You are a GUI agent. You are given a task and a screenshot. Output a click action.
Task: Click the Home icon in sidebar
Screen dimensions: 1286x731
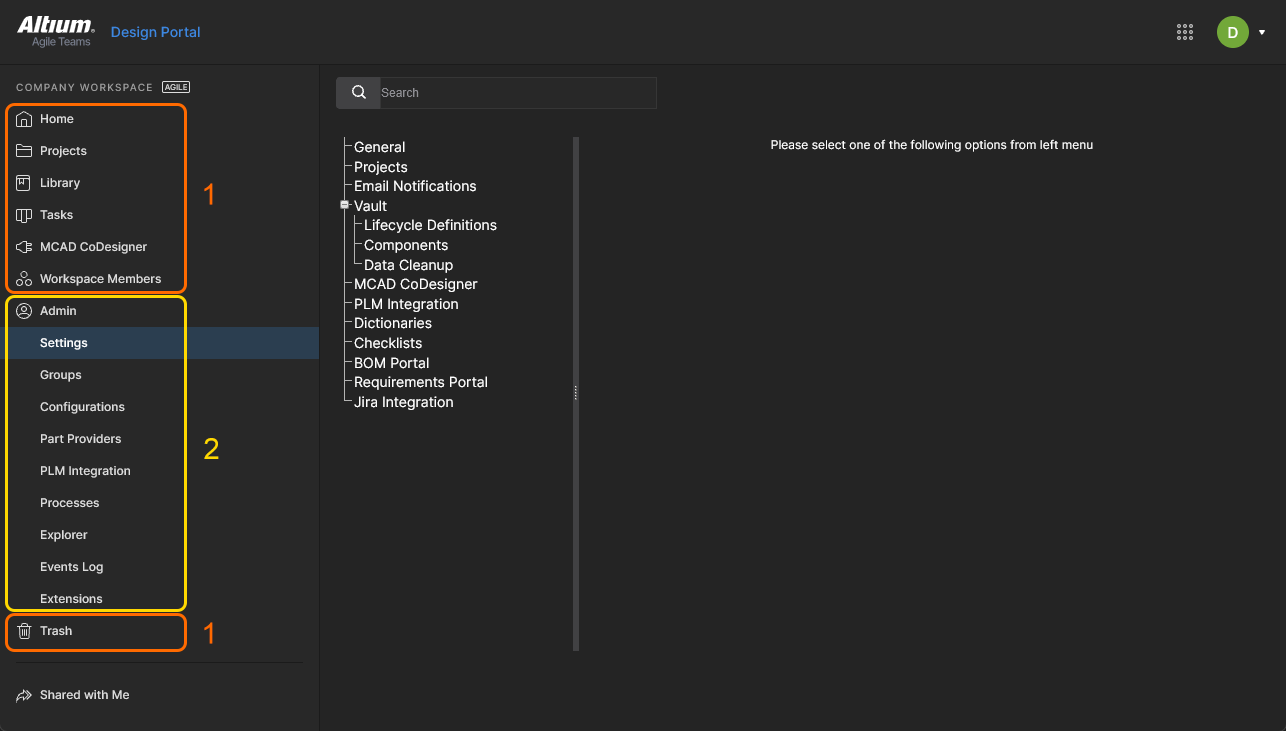coord(25,119)
